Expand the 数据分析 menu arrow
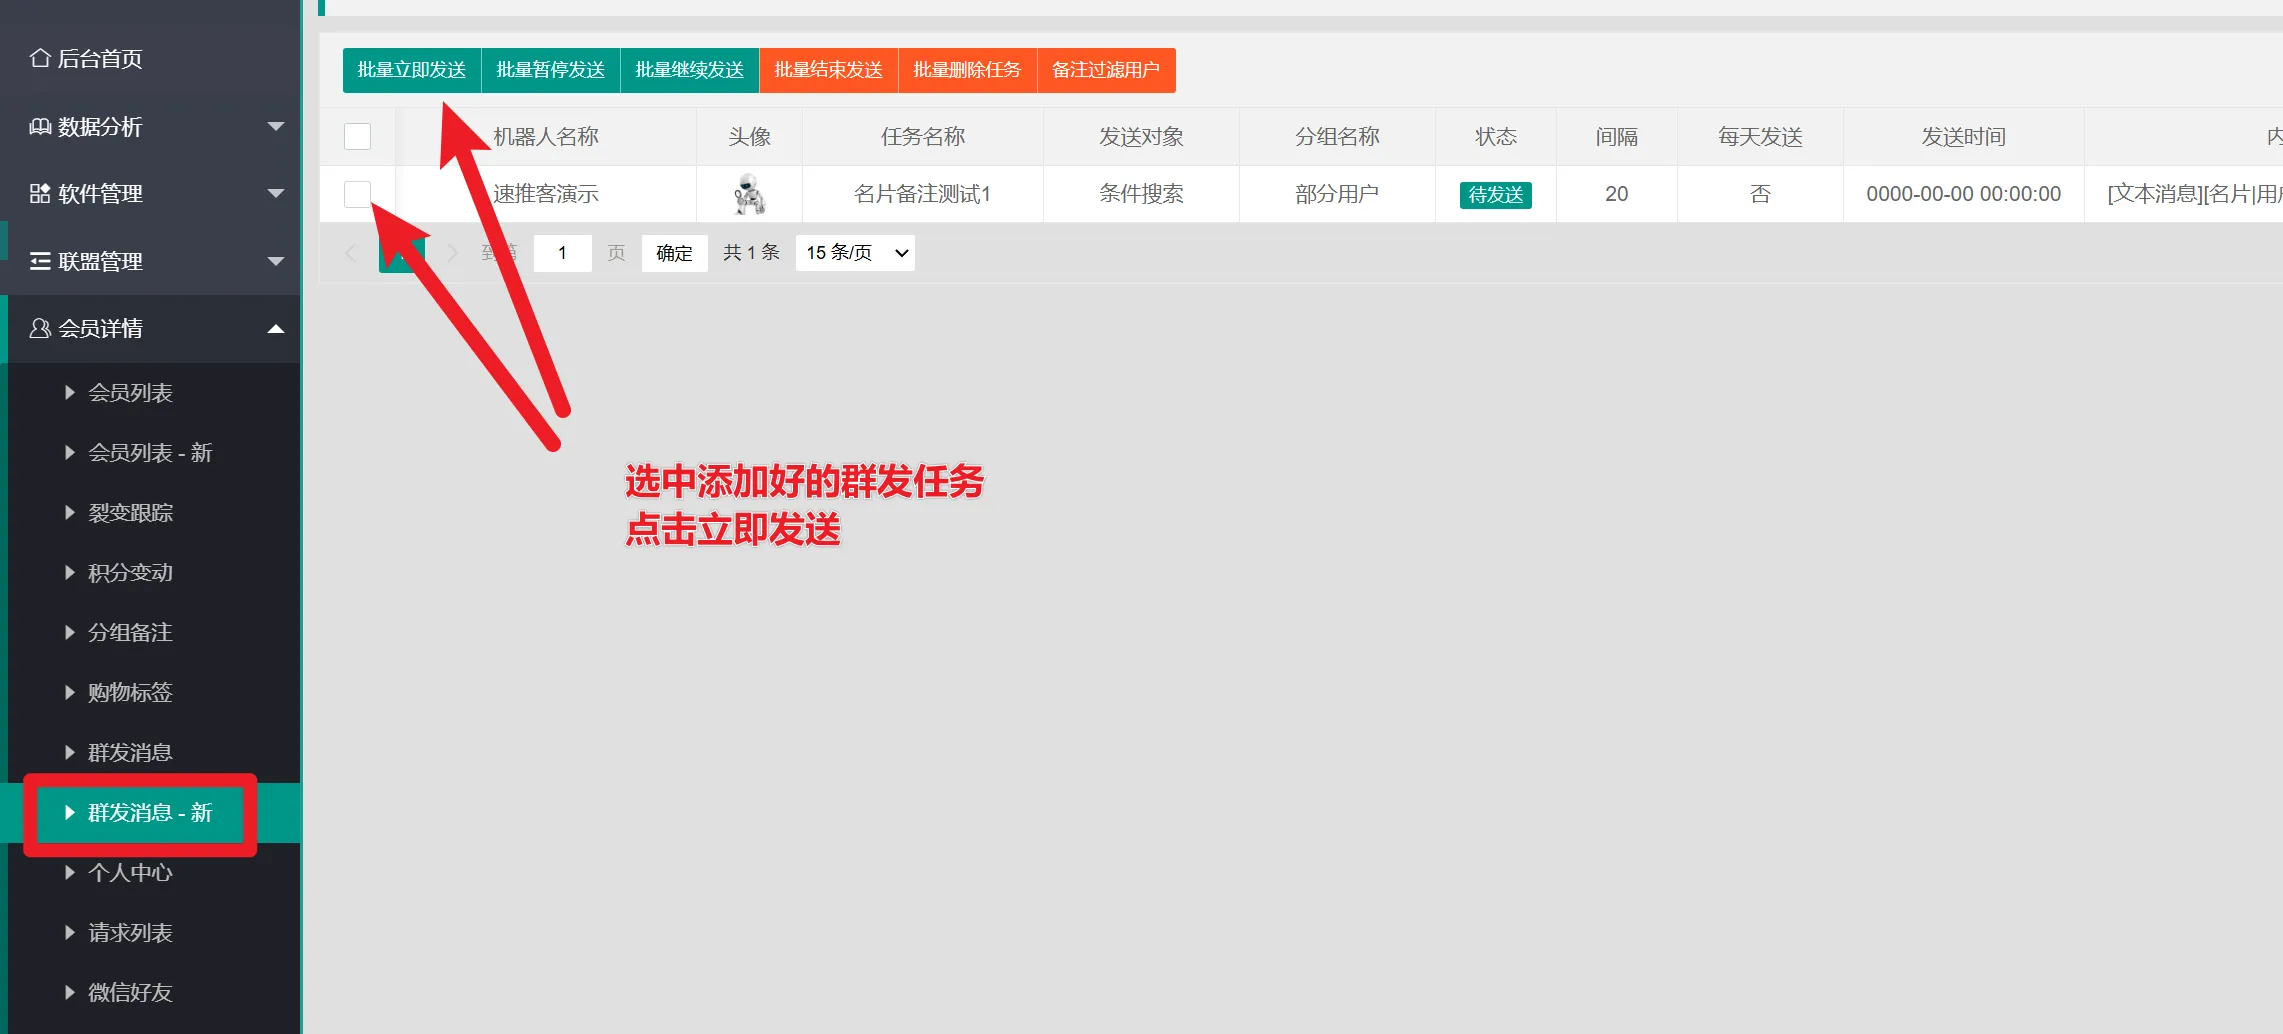The width and height of the screenshot is (2283, 1034). click(276, 126)
